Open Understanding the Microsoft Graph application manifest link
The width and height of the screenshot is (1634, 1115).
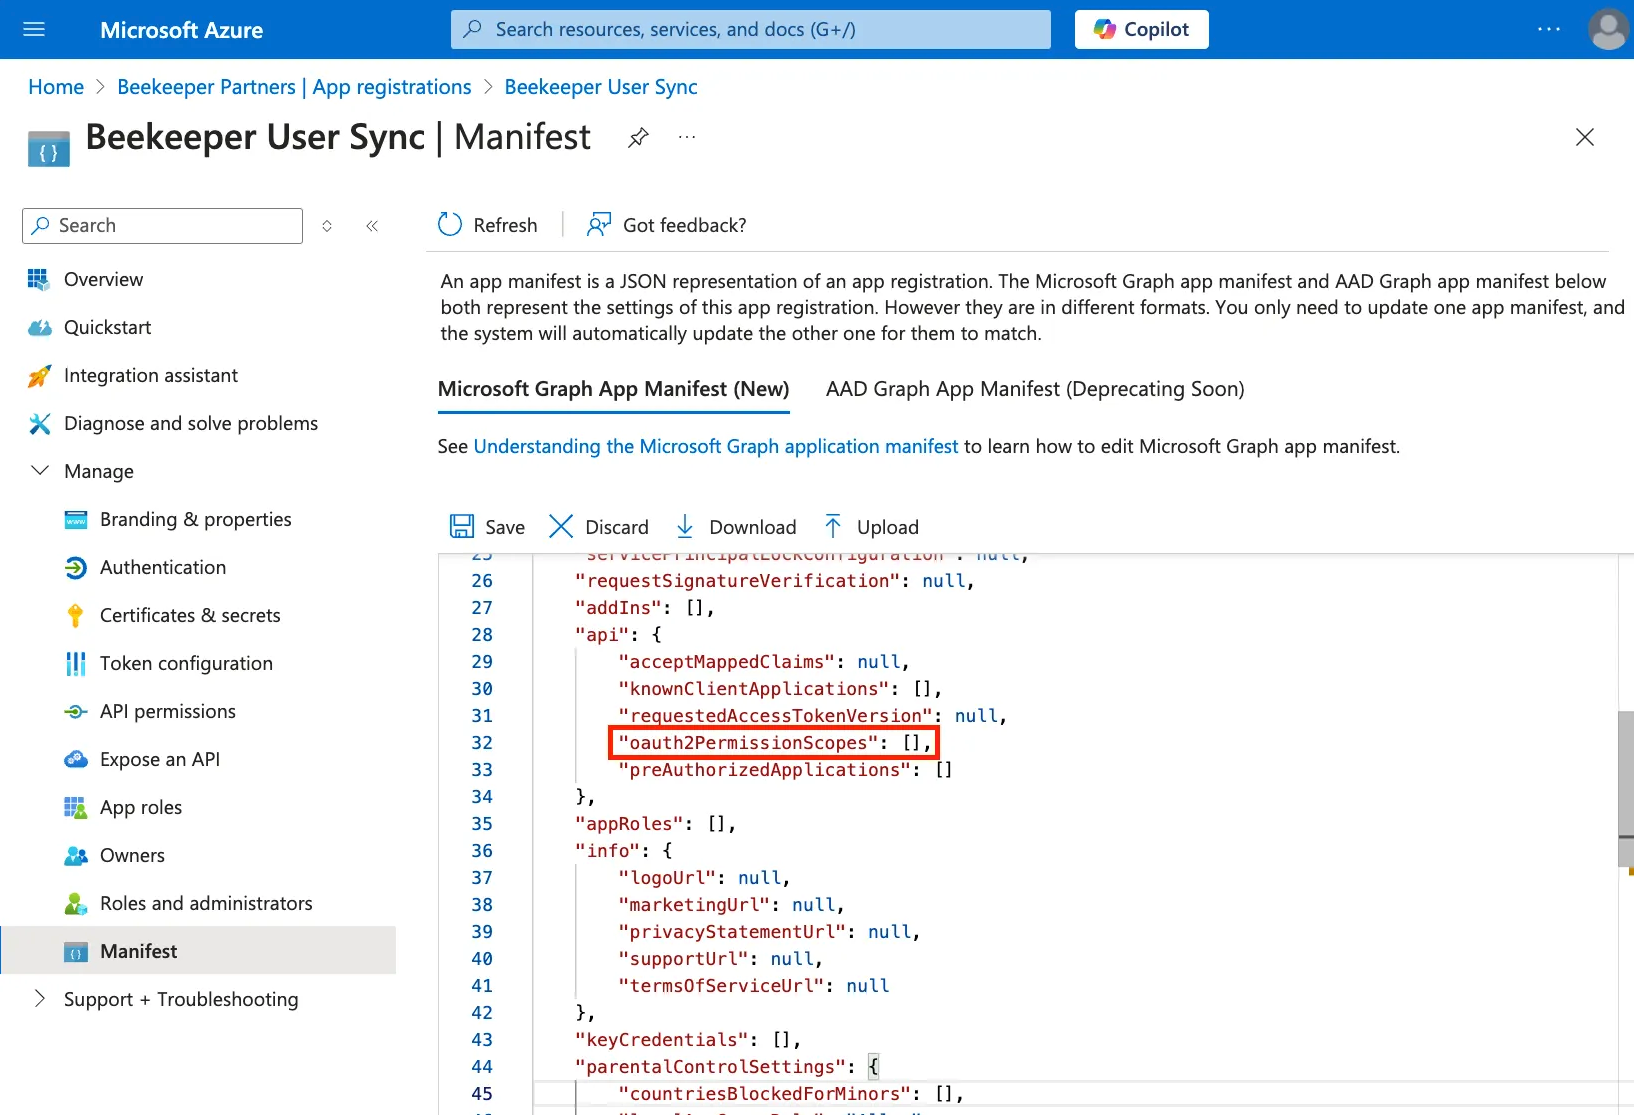716,447
